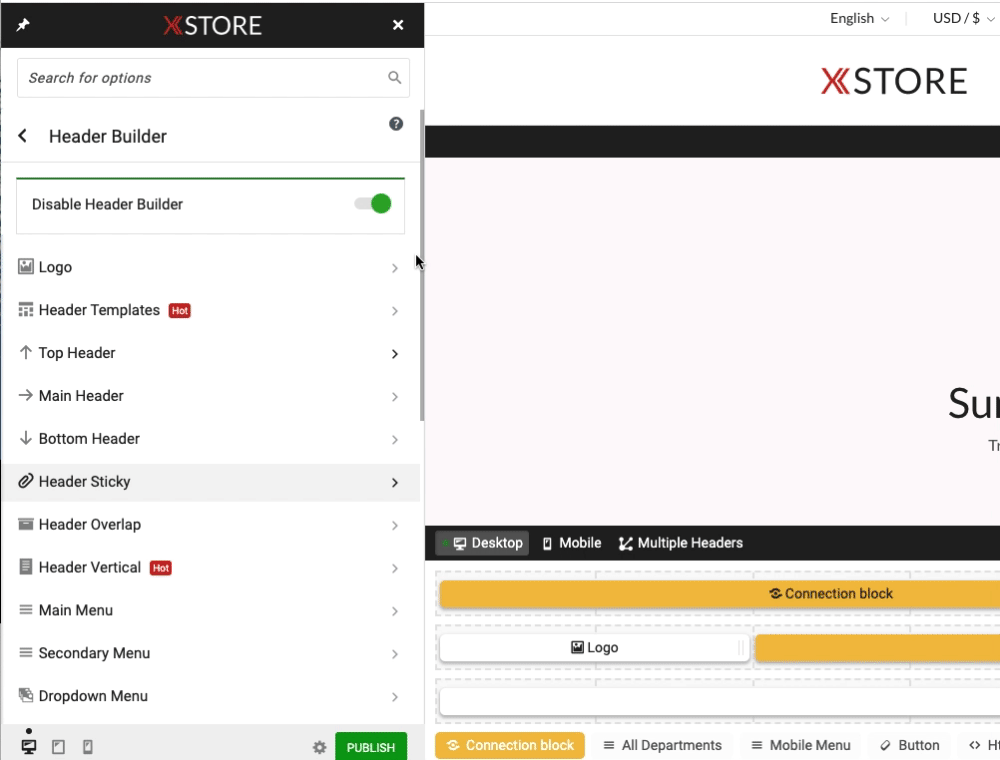Expand the Header Templates chevron
This screenshot has width=1000, height=760.
pos(395,311)
